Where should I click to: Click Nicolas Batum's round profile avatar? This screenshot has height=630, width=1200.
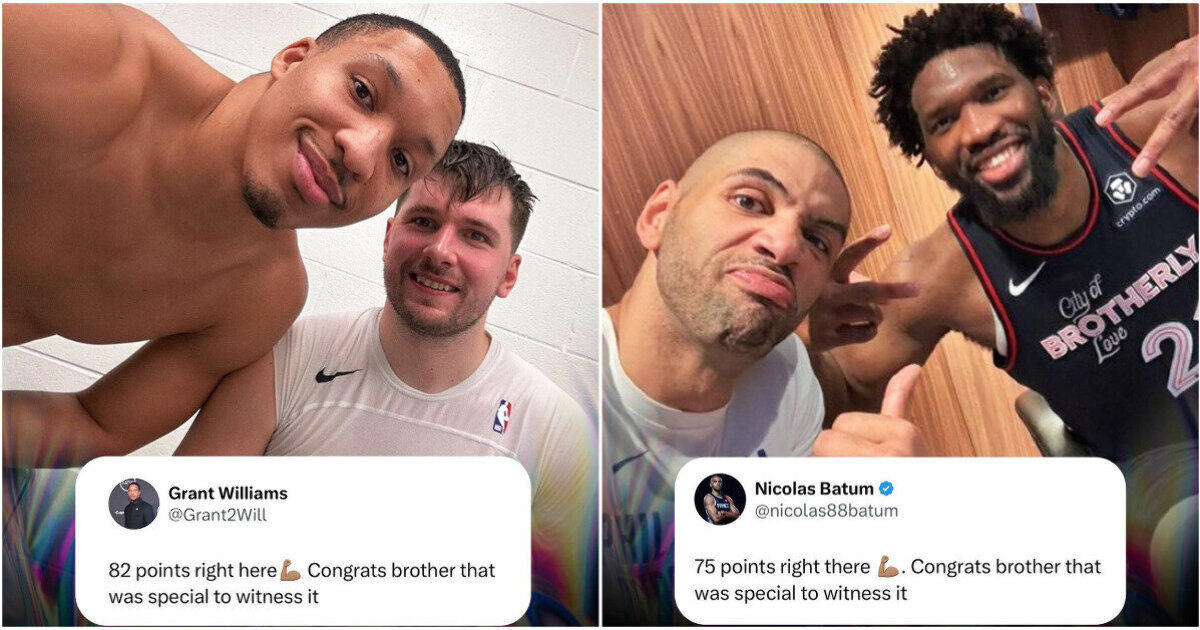(x=720, y=499)
